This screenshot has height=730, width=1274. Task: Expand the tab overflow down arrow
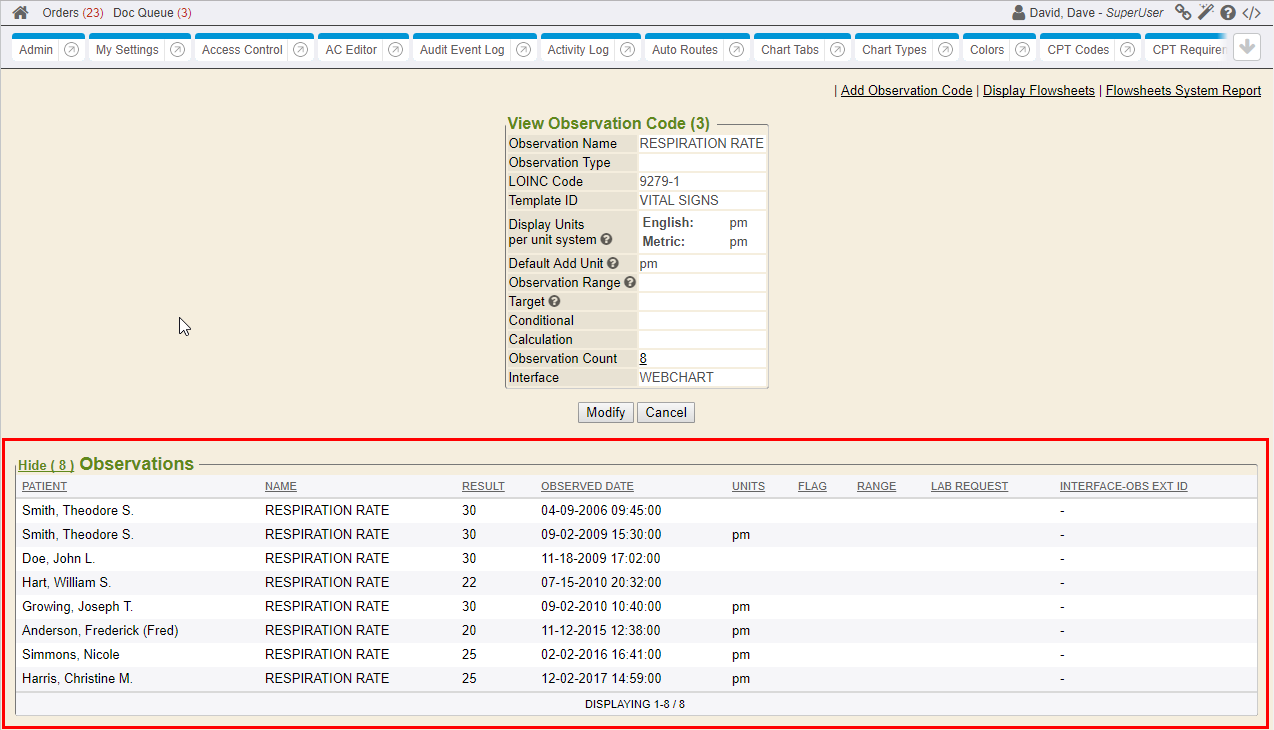(x=1246, y=48)
